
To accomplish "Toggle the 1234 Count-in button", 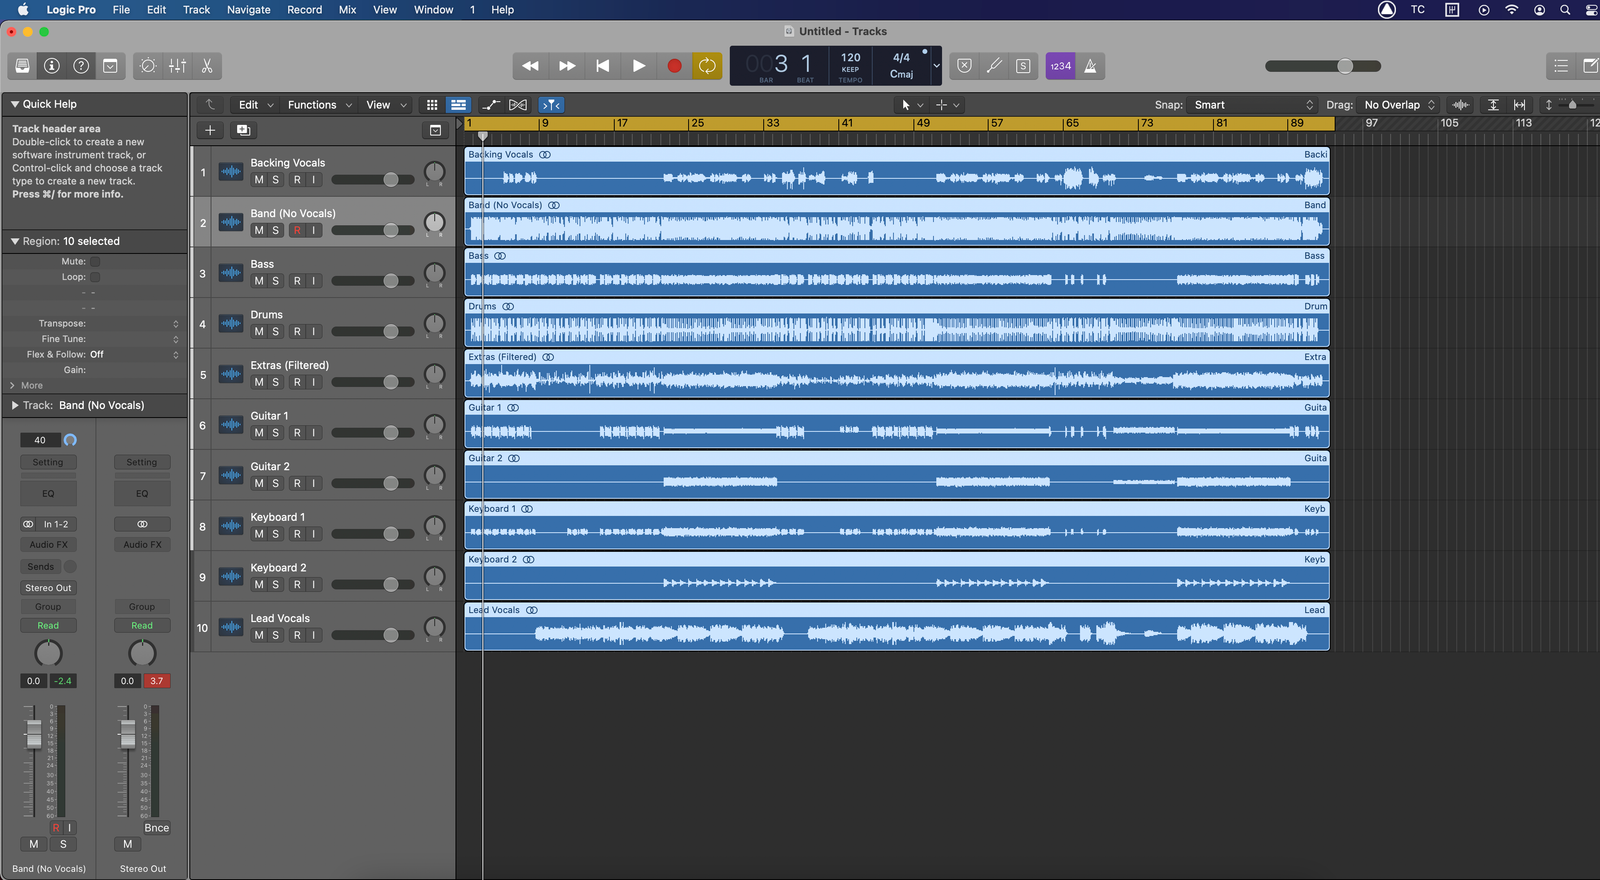I will point(1060,66).
